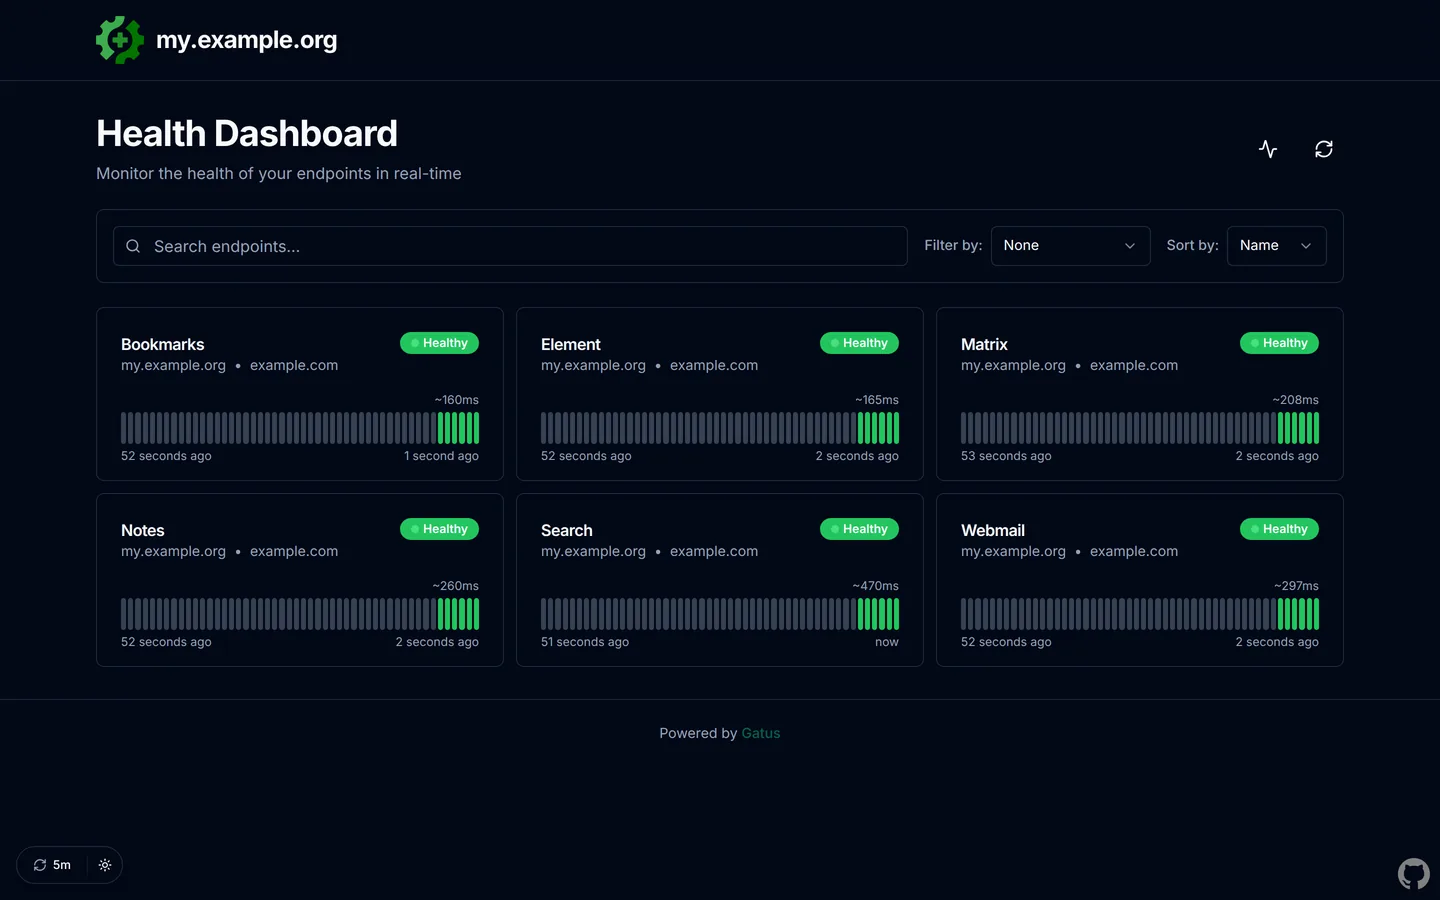This screenshot has height=900, width=1440.
Task: Click Healthy badge on Search card
Action: (859, 529)
